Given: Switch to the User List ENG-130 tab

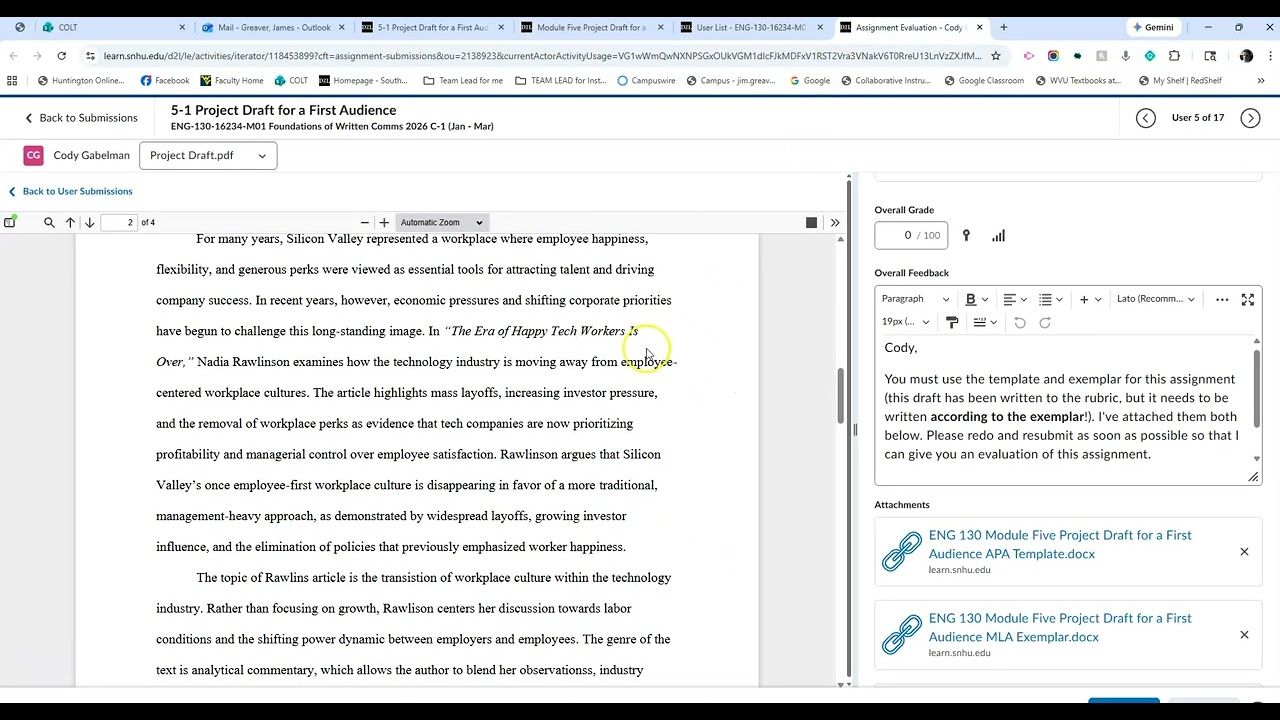Looking at the screenshot, I should pyautogui.click(x=750, y=27).
